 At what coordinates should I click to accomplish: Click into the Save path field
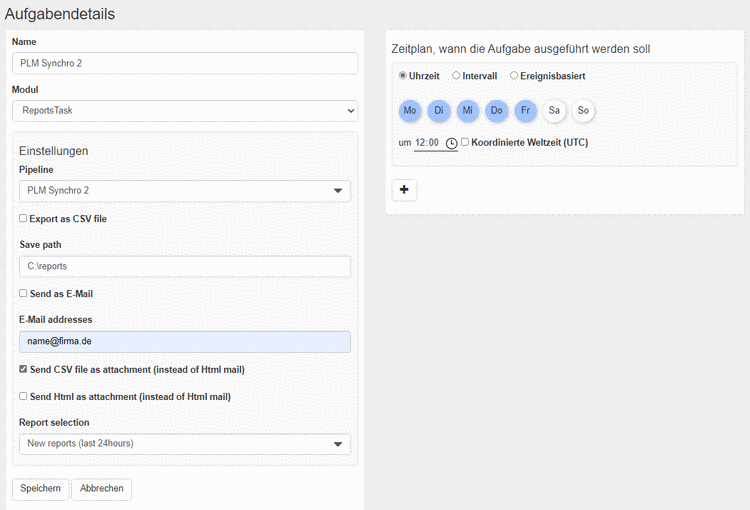click(185, 266)
